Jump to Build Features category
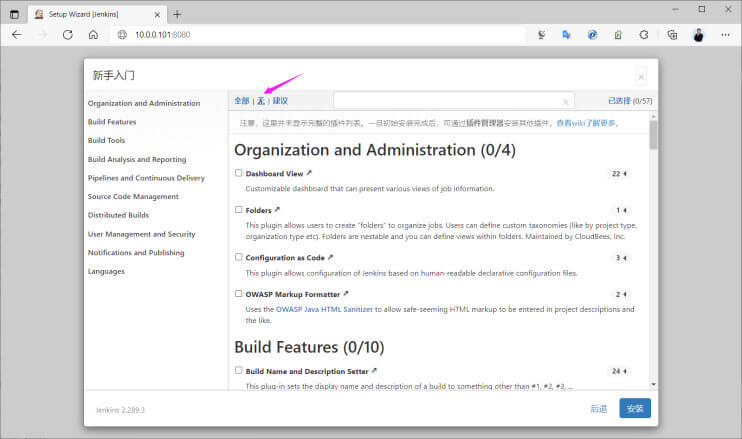Viewport: 742px width, 439px height. point(112,122)
